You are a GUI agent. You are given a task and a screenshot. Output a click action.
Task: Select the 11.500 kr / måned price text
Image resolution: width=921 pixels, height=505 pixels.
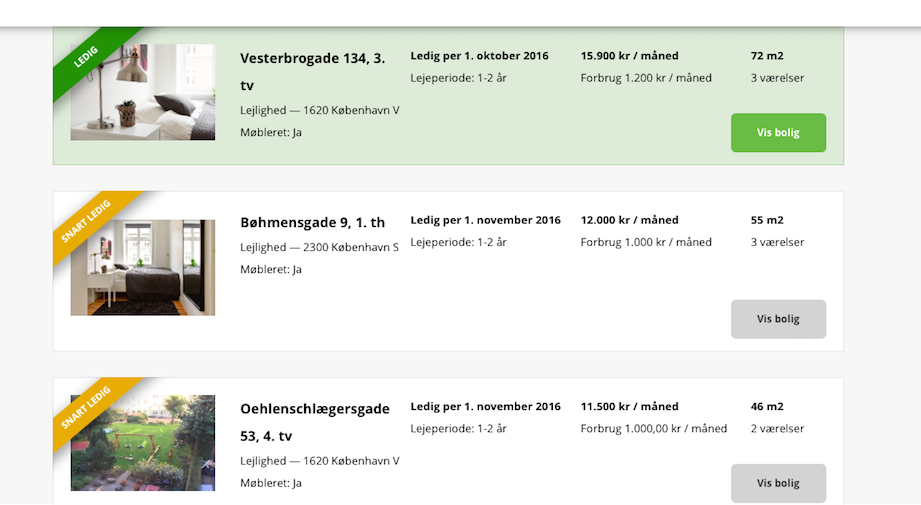(x=630, y=406)
